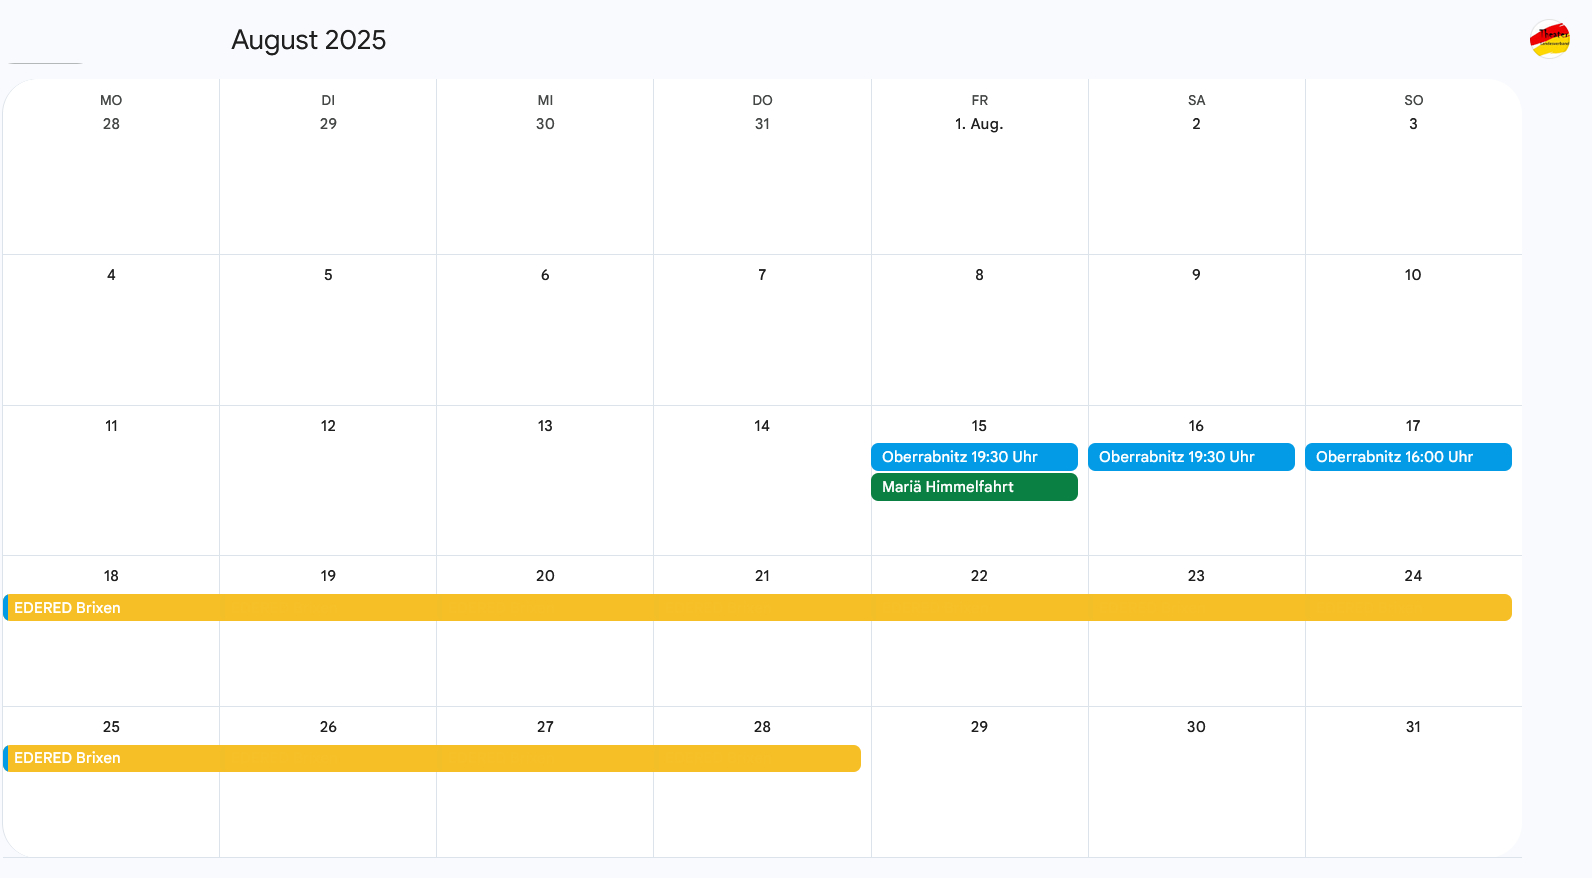Viewport: 1592px width, 878px height.
Task: Open Oberrabnitz 19:30 Uhr event on Friday 15
Action: pos(974,457)
